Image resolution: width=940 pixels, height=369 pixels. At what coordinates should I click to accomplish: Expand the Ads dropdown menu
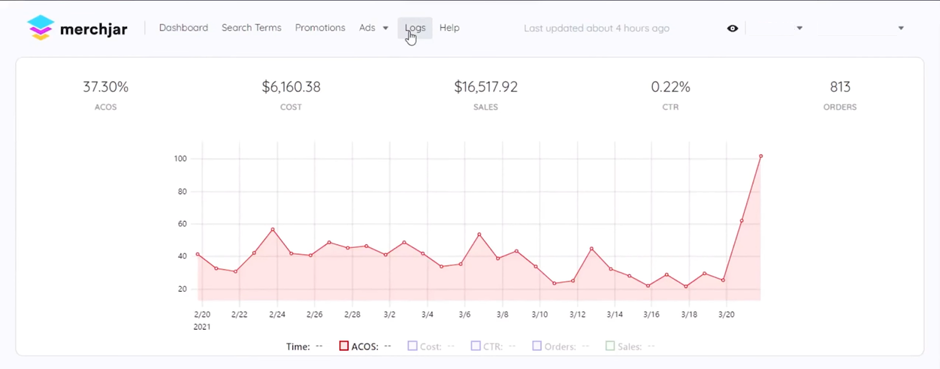(374, 28)
